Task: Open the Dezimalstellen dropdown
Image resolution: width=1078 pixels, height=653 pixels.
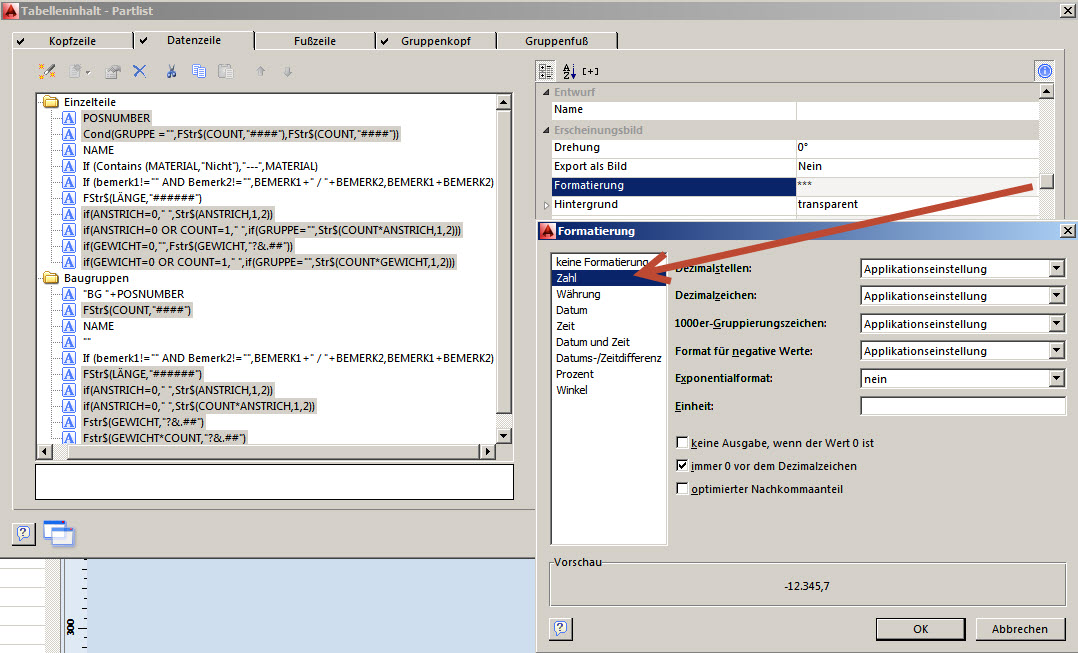Action: click(1057, 269)
